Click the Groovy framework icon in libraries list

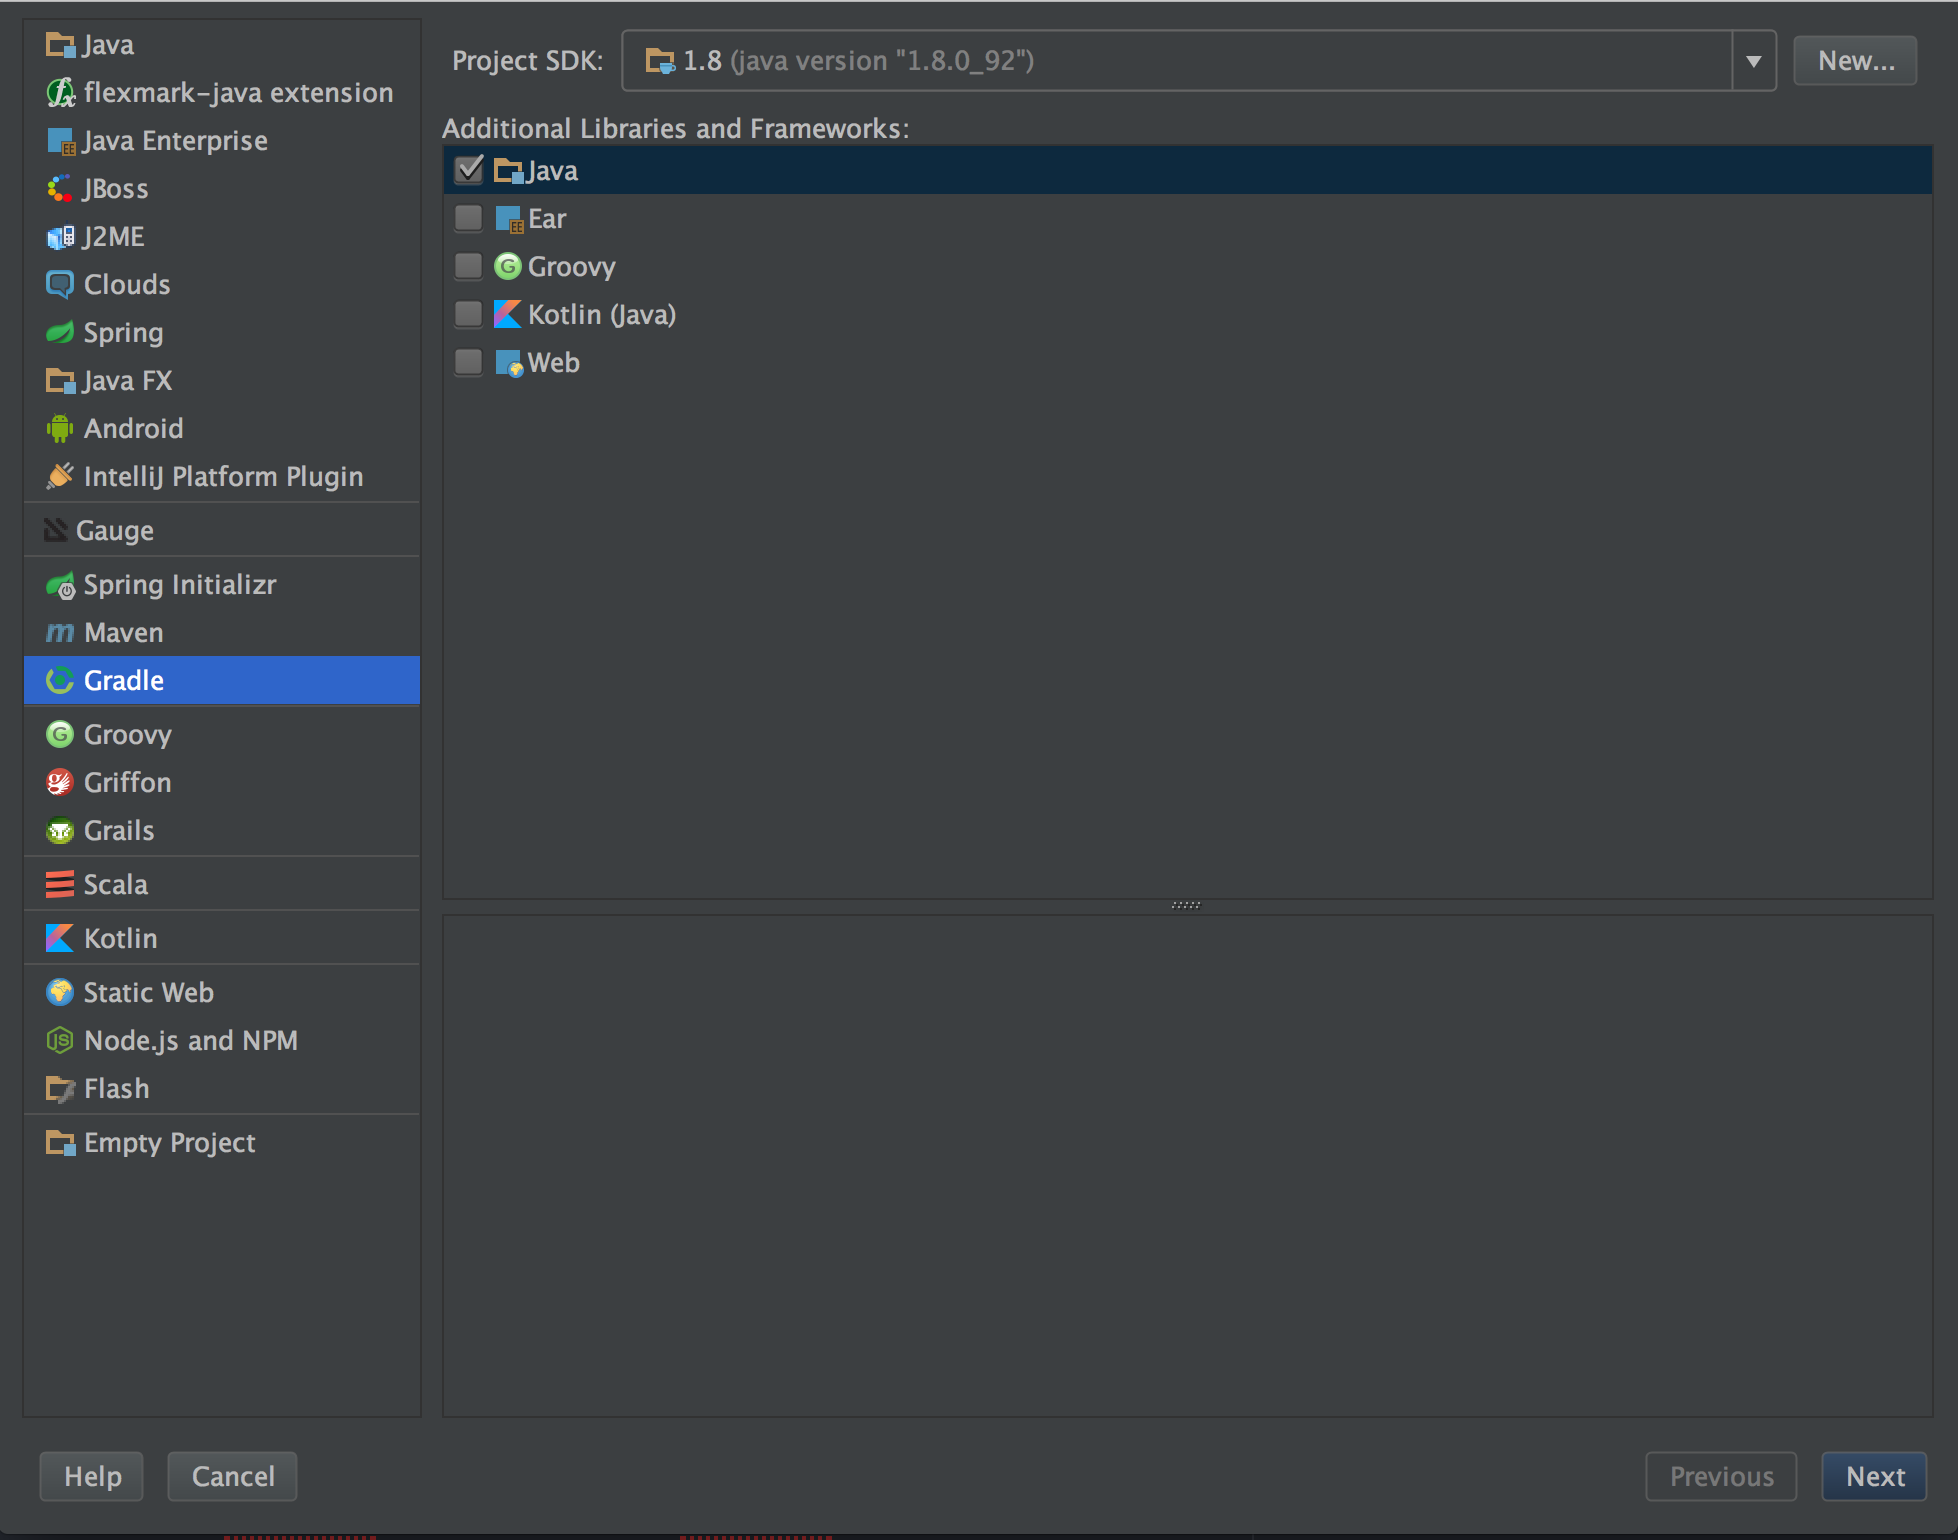pyautogui.click(x=508, y=267)
